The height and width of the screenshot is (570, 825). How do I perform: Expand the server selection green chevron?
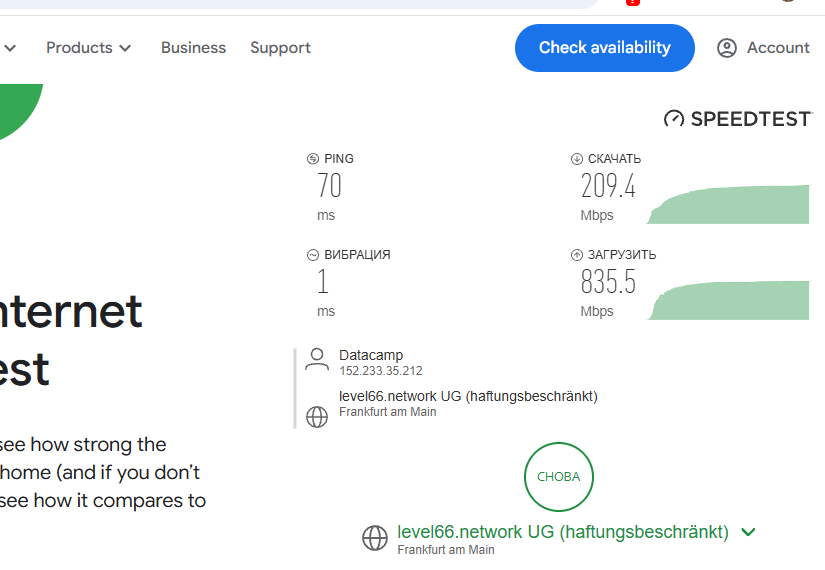click(x=748, y=532)
